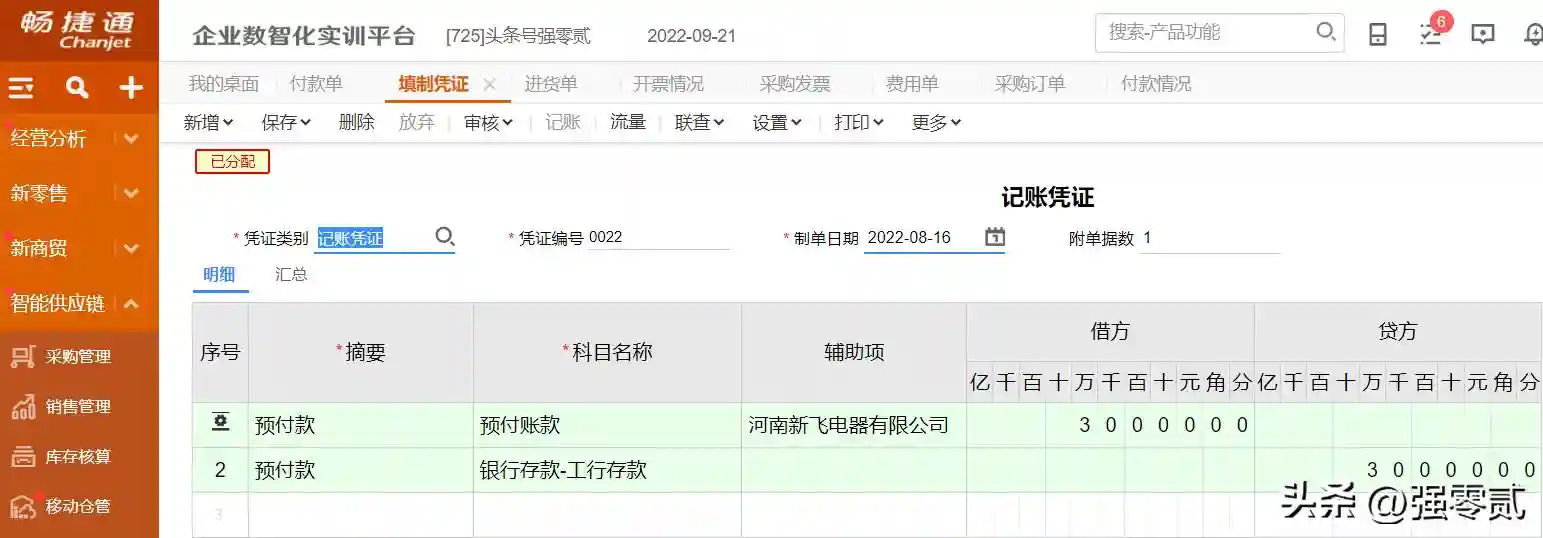The width and height of the screenshot is (1543, 538).
Task: Open the task list icon with badge 6
Action: [1431, 34]
